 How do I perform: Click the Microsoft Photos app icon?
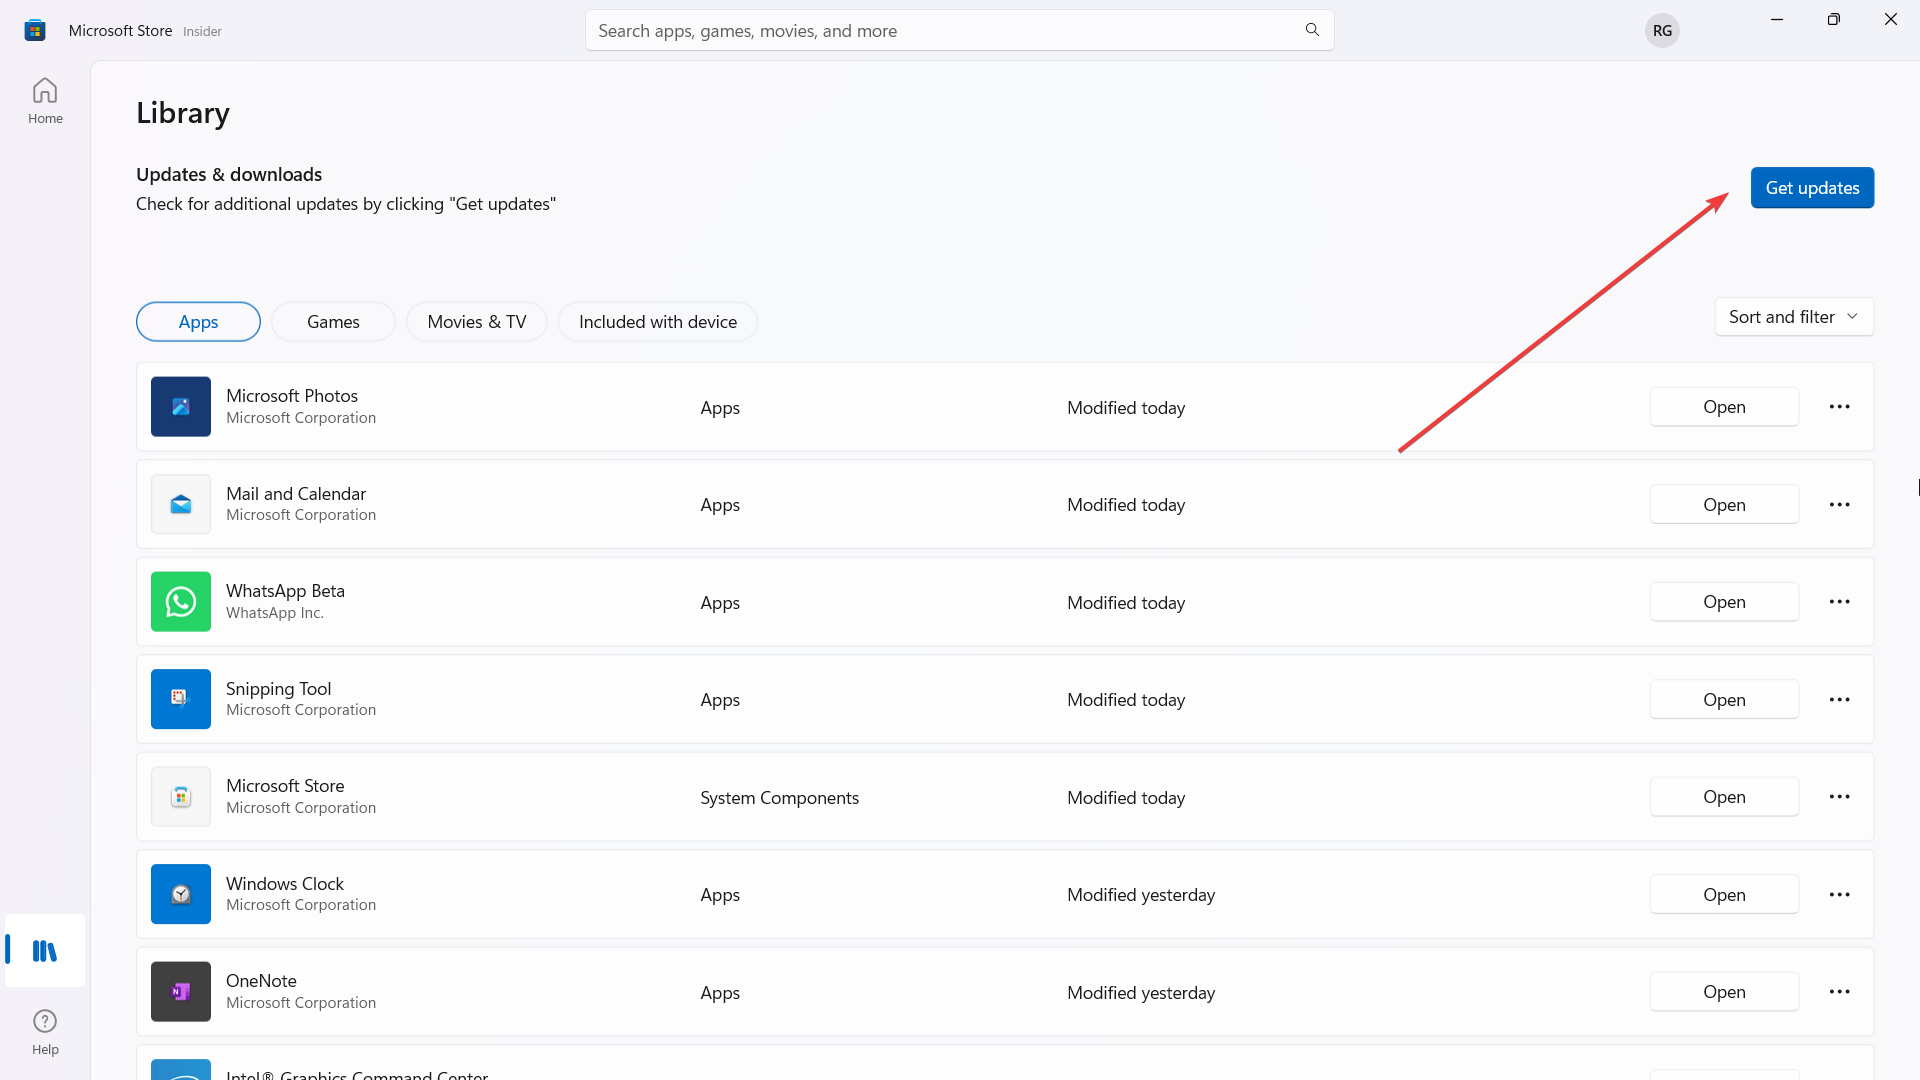click(181, 406)
